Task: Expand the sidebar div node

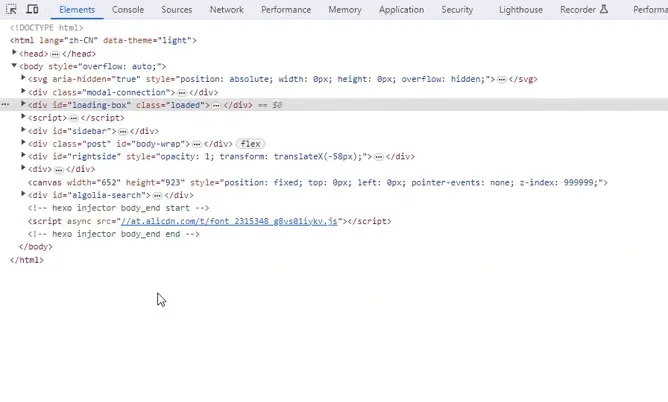Action: [23, 130]
